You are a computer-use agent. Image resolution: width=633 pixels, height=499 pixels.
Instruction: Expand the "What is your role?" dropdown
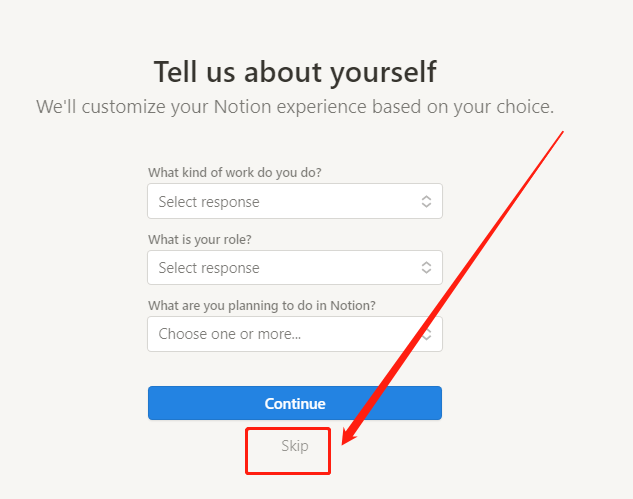click(294, 268)
